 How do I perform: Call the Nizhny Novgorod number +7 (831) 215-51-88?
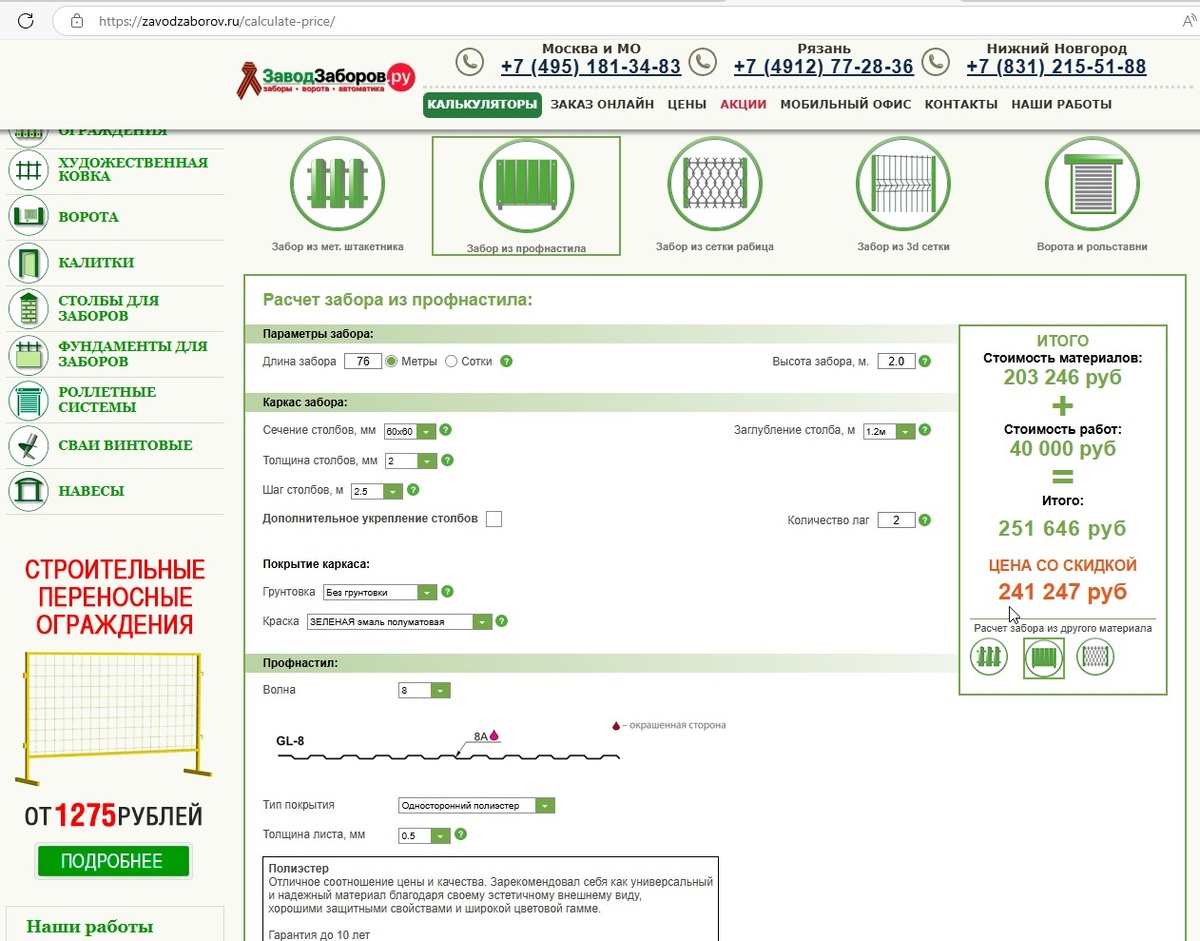pyautogui.click(x=1056, y=67)
